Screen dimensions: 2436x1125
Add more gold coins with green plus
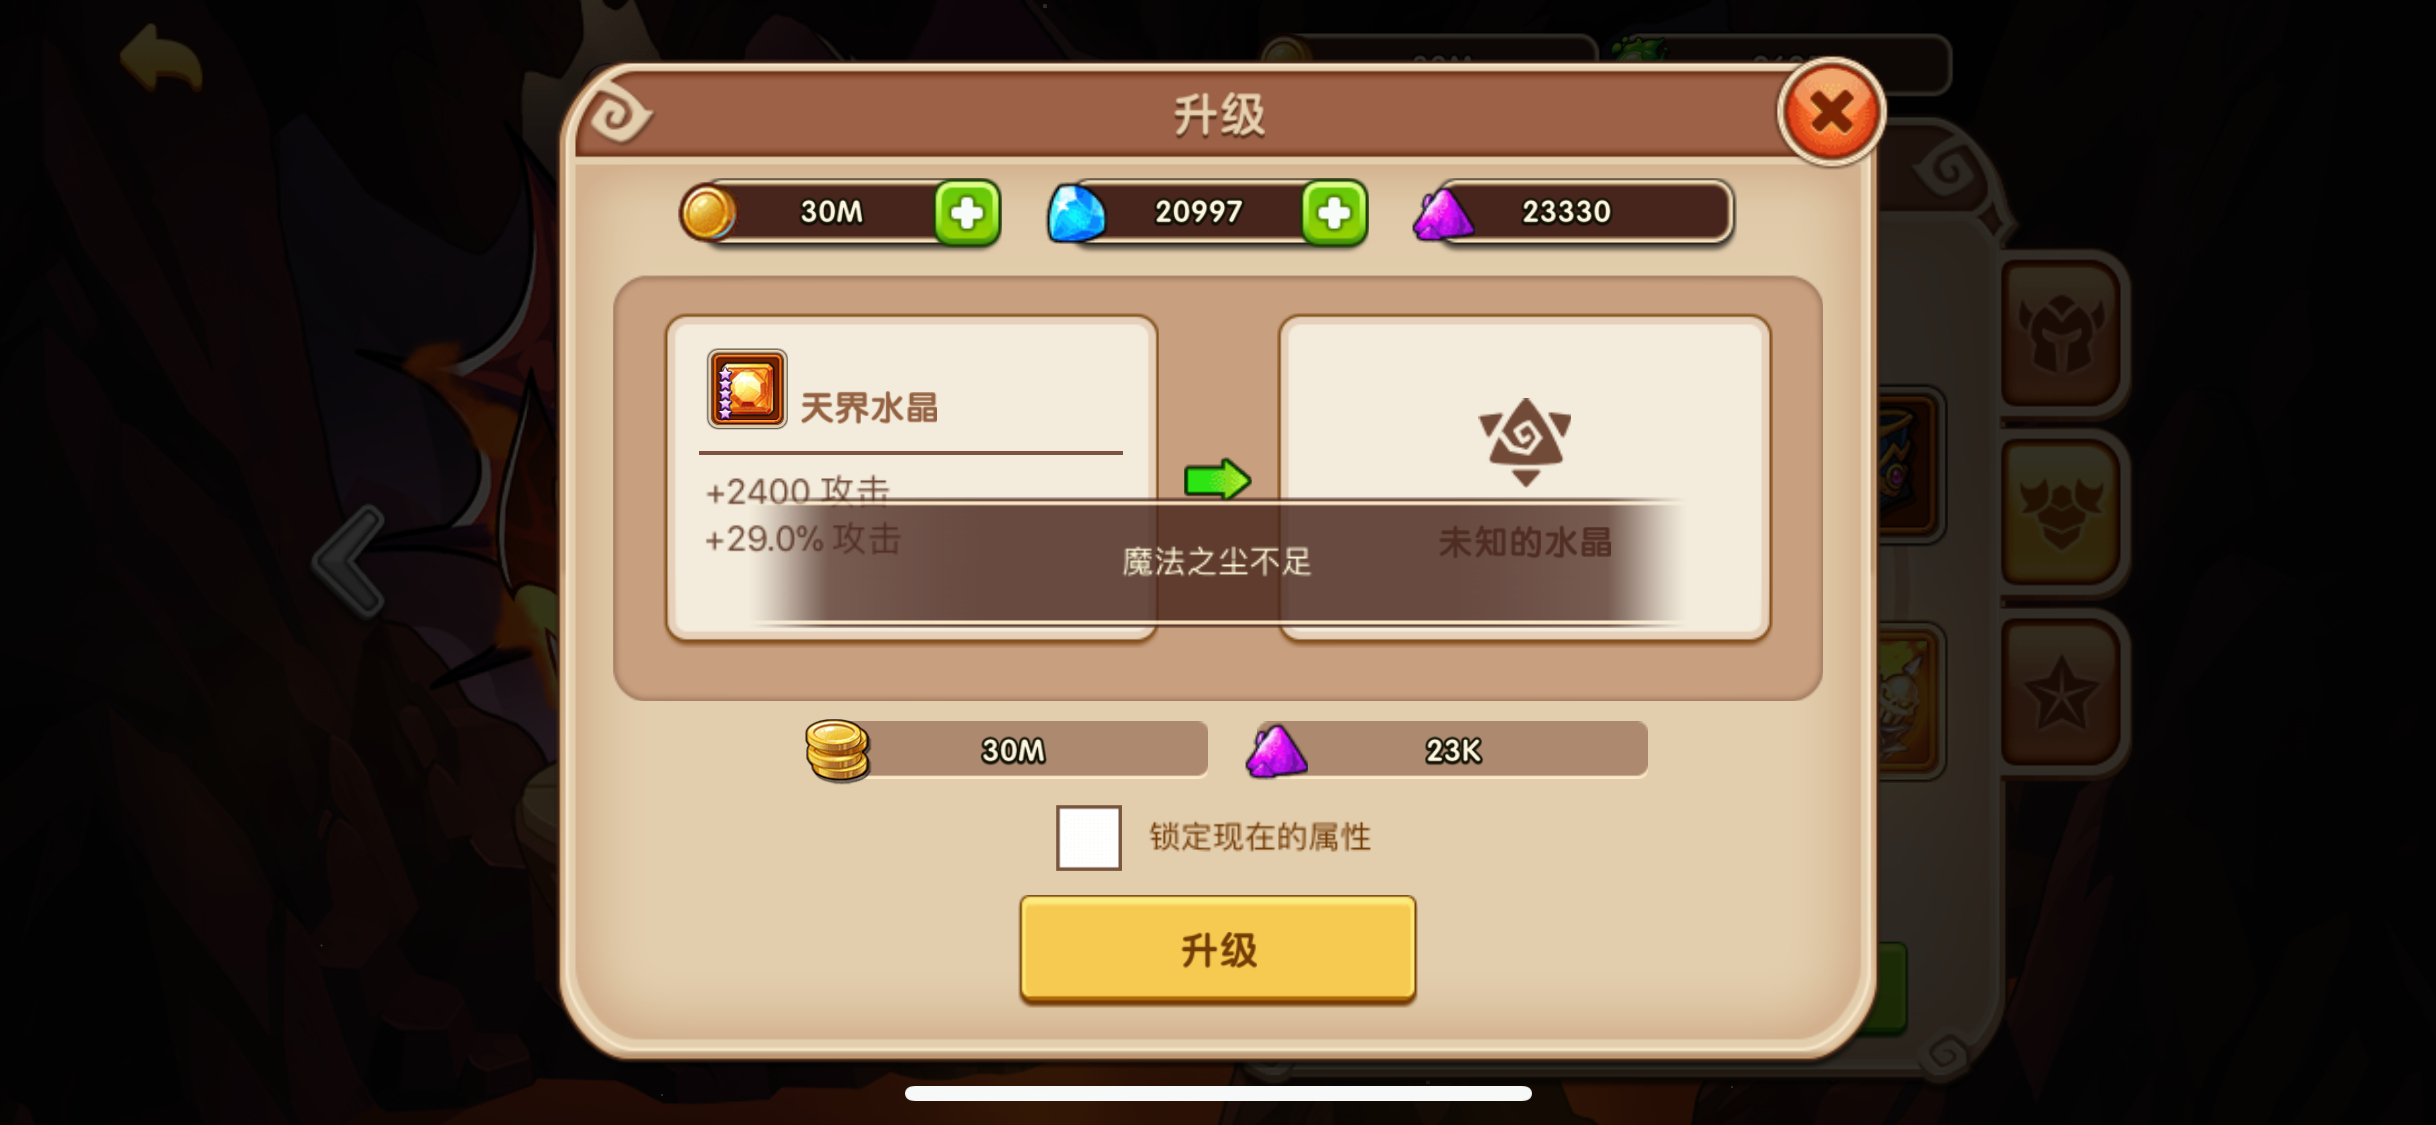[966, 212]
